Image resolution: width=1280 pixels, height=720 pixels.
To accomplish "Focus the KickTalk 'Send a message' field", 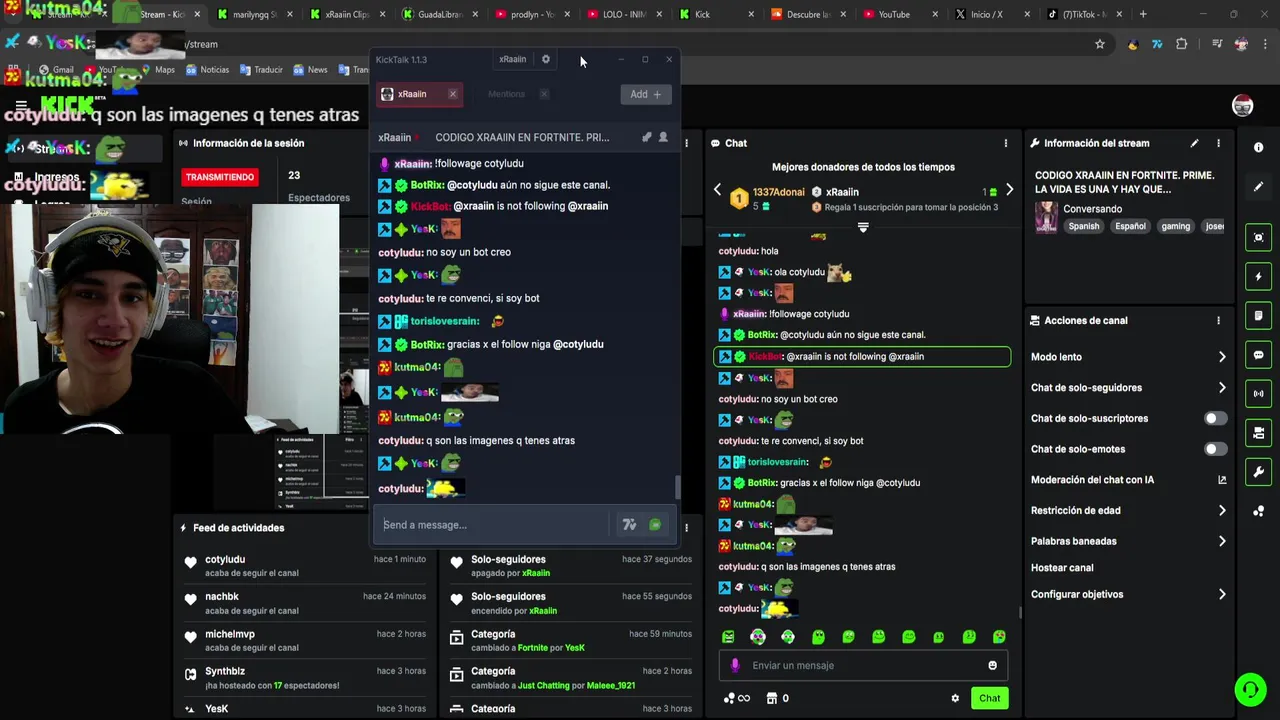I will [x=494, y=525].
